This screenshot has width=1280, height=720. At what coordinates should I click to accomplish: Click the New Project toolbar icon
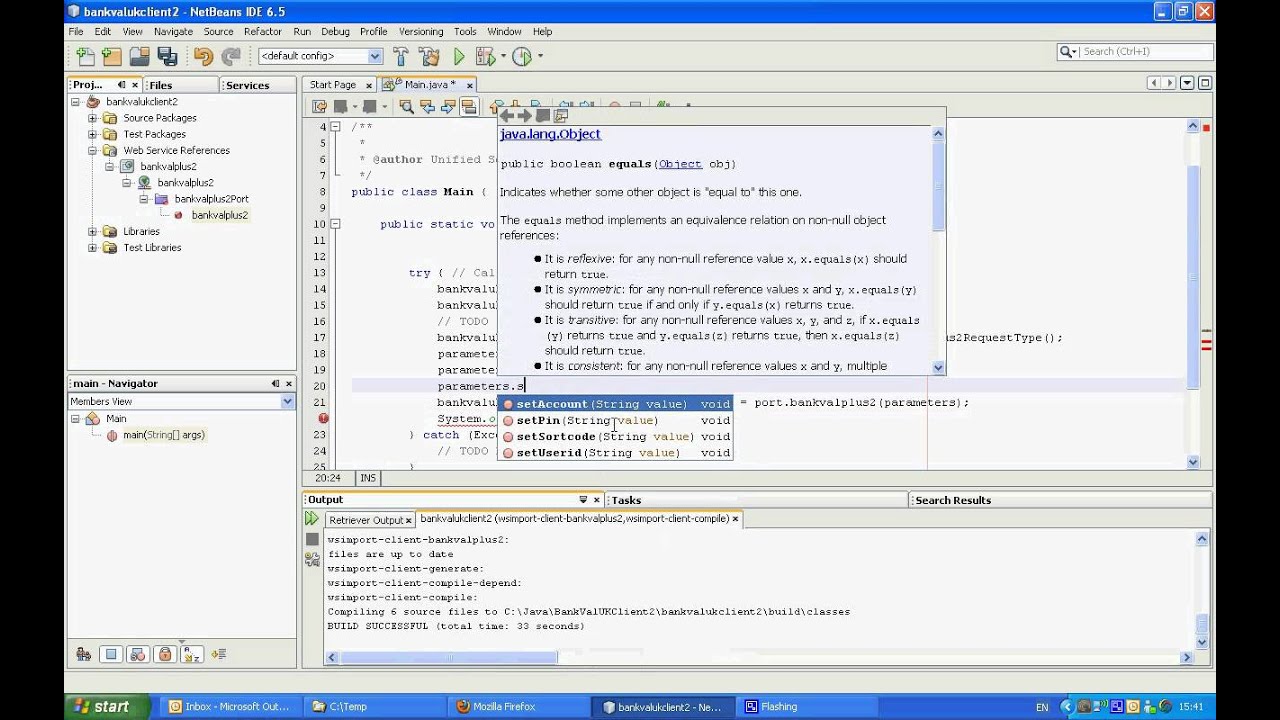click(x=111, y=57)
